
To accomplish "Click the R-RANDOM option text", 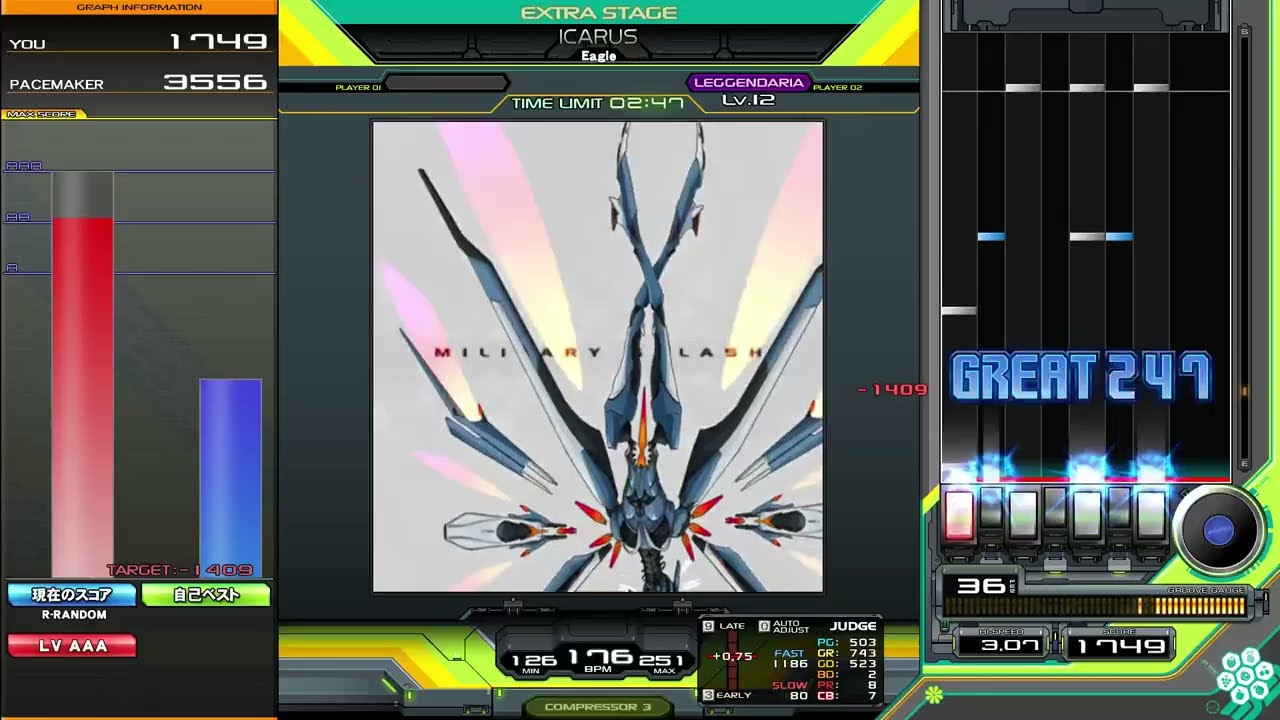I will tap(74, 615).
